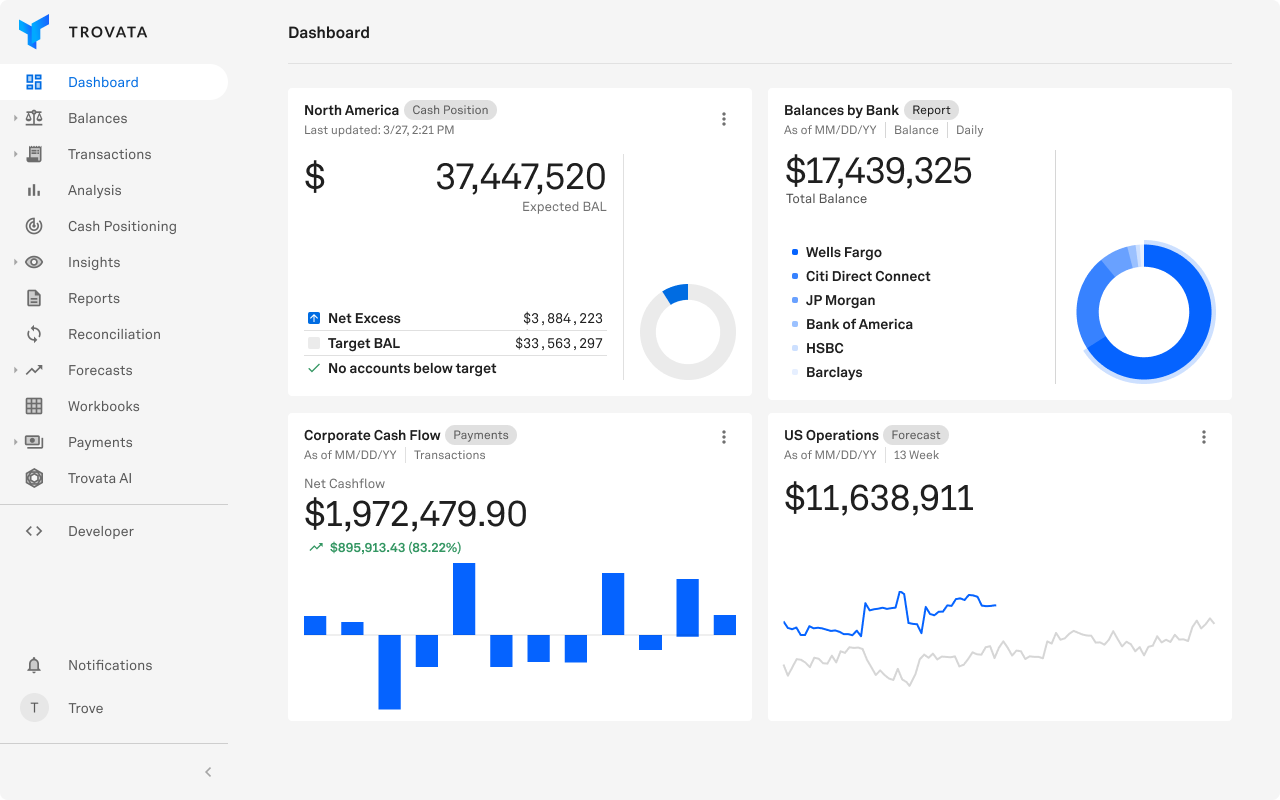Viewport: 1280px width, 800px height.
Task: Open the Transactions section via its ledger icon
Action: [x=34, y=154]
